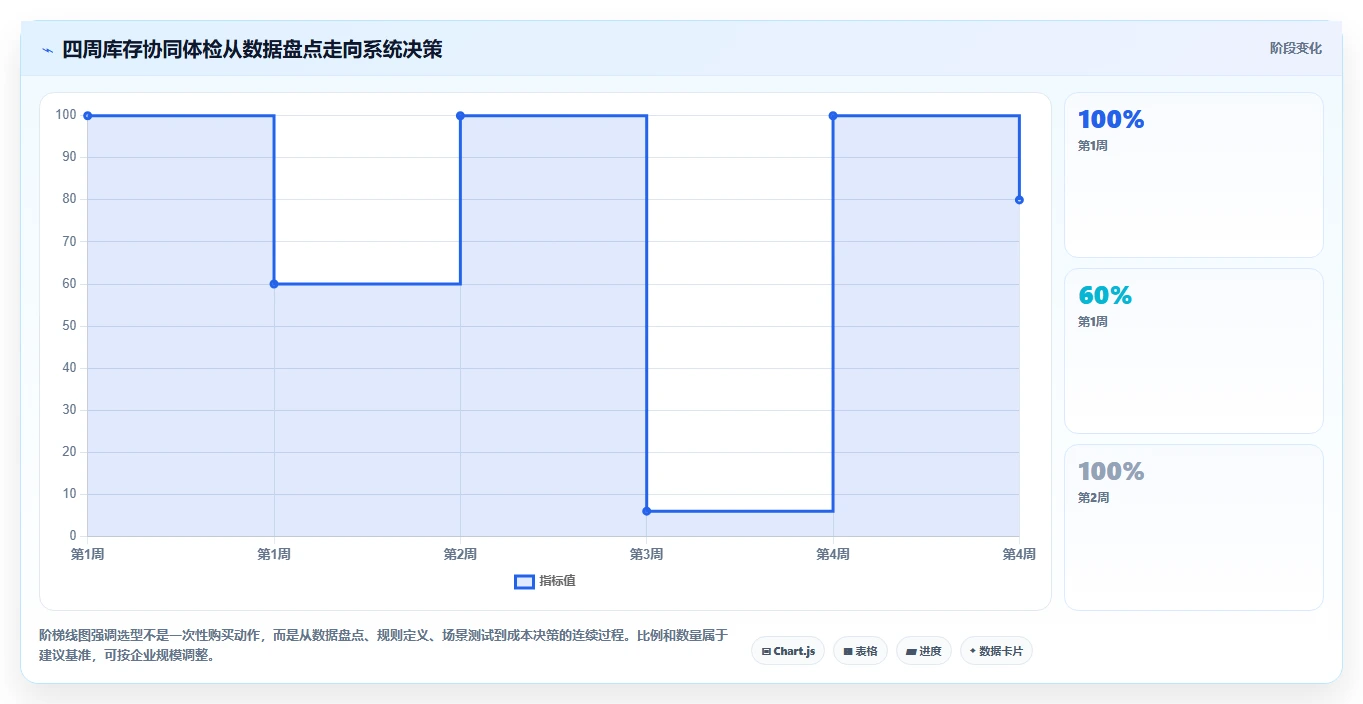
Task: Click the Chart.js tag
Action: [x=788, y=651]
